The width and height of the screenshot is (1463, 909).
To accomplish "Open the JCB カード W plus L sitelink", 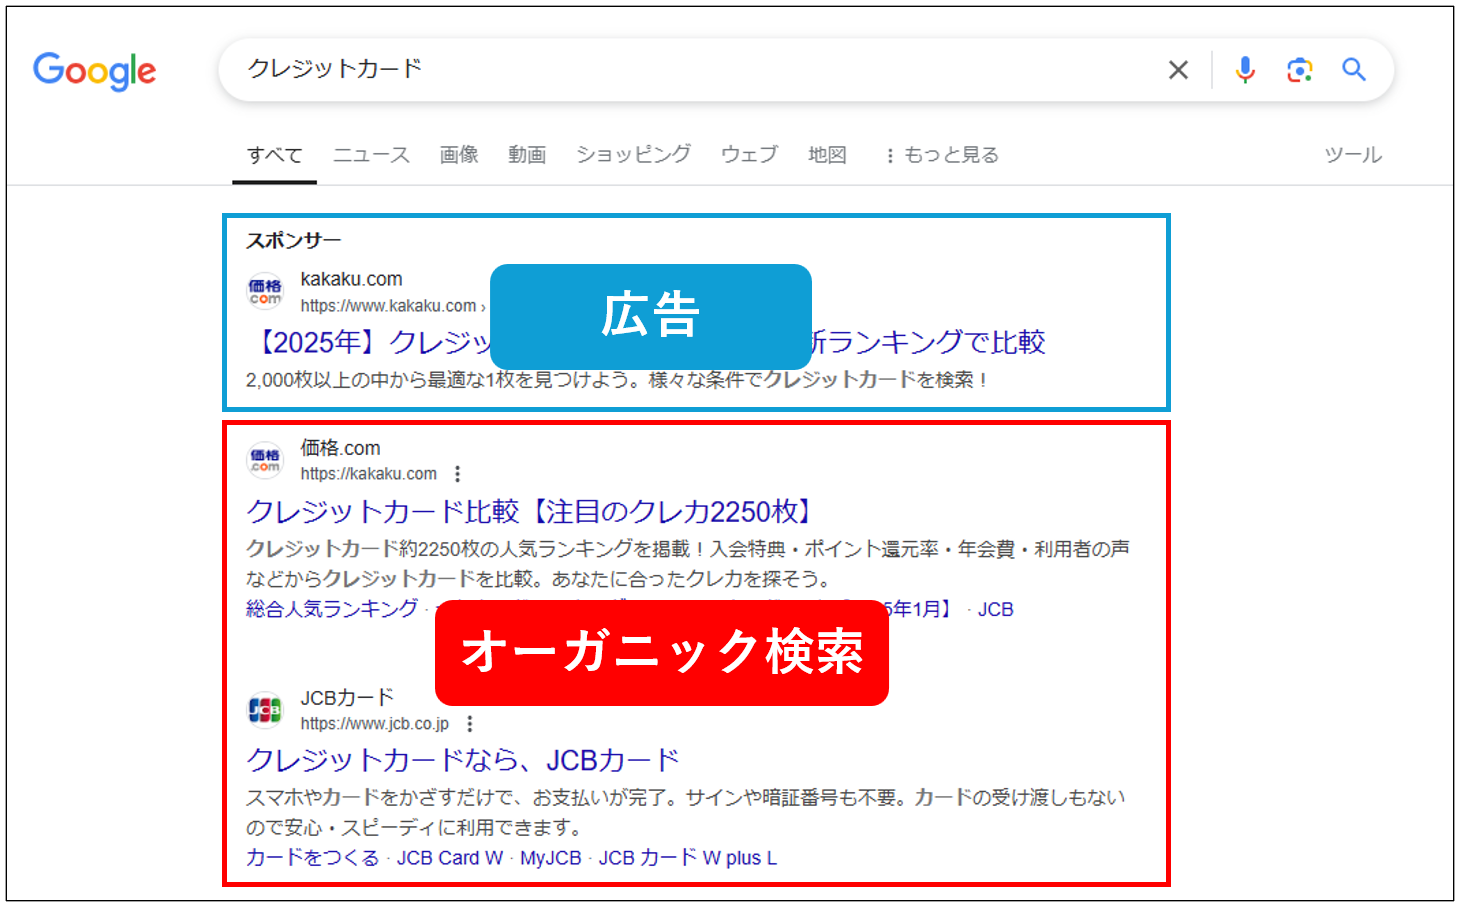I will pos(688,858).
